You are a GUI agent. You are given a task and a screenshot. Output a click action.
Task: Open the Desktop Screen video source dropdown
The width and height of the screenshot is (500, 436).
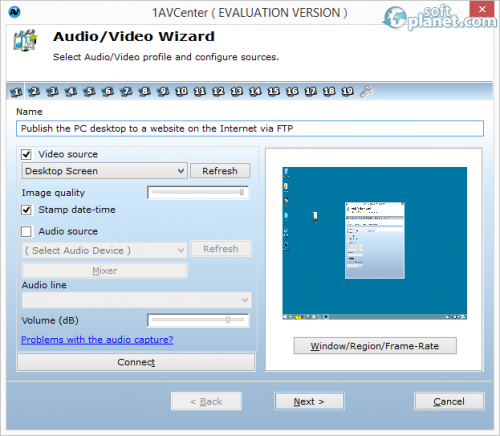tap(105, 171)
